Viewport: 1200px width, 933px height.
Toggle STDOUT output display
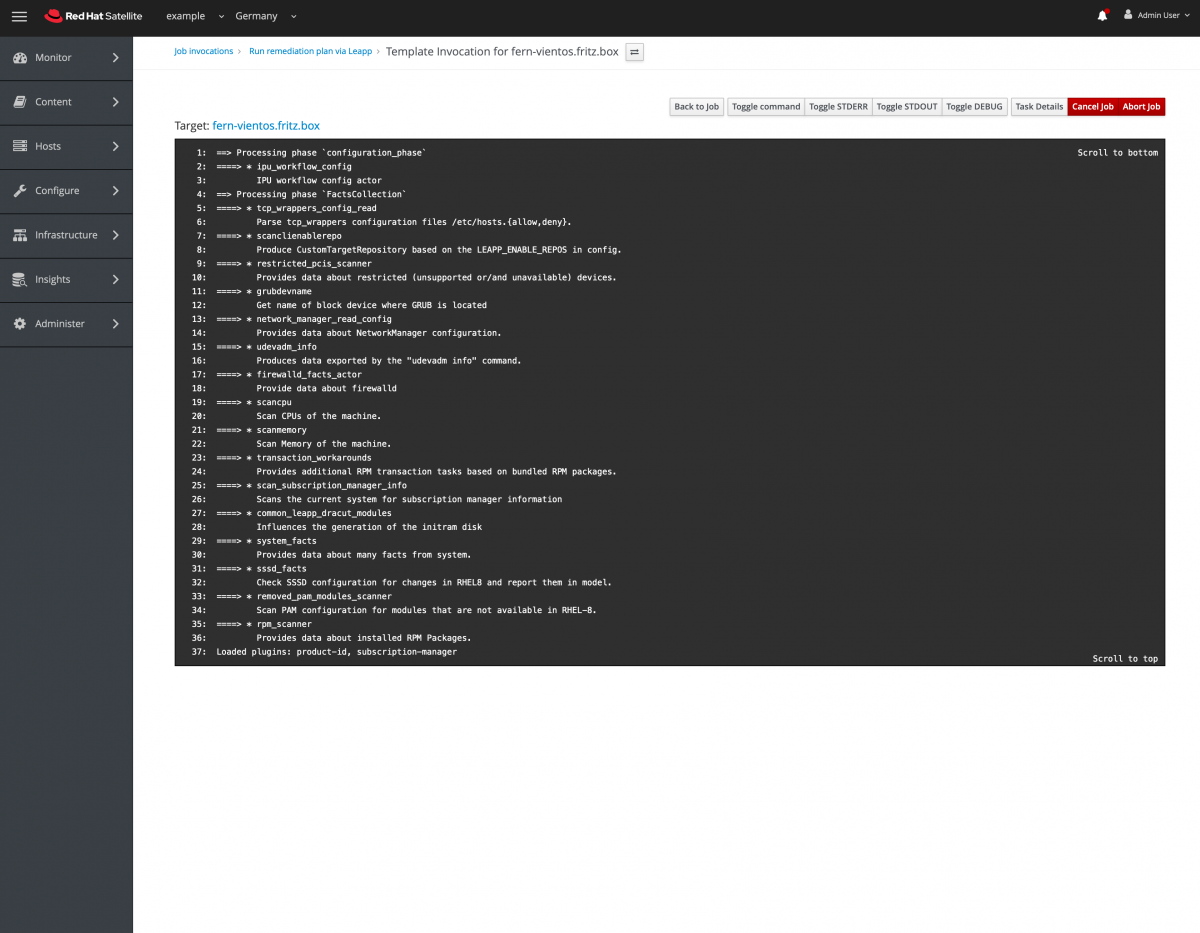[906, 106]
